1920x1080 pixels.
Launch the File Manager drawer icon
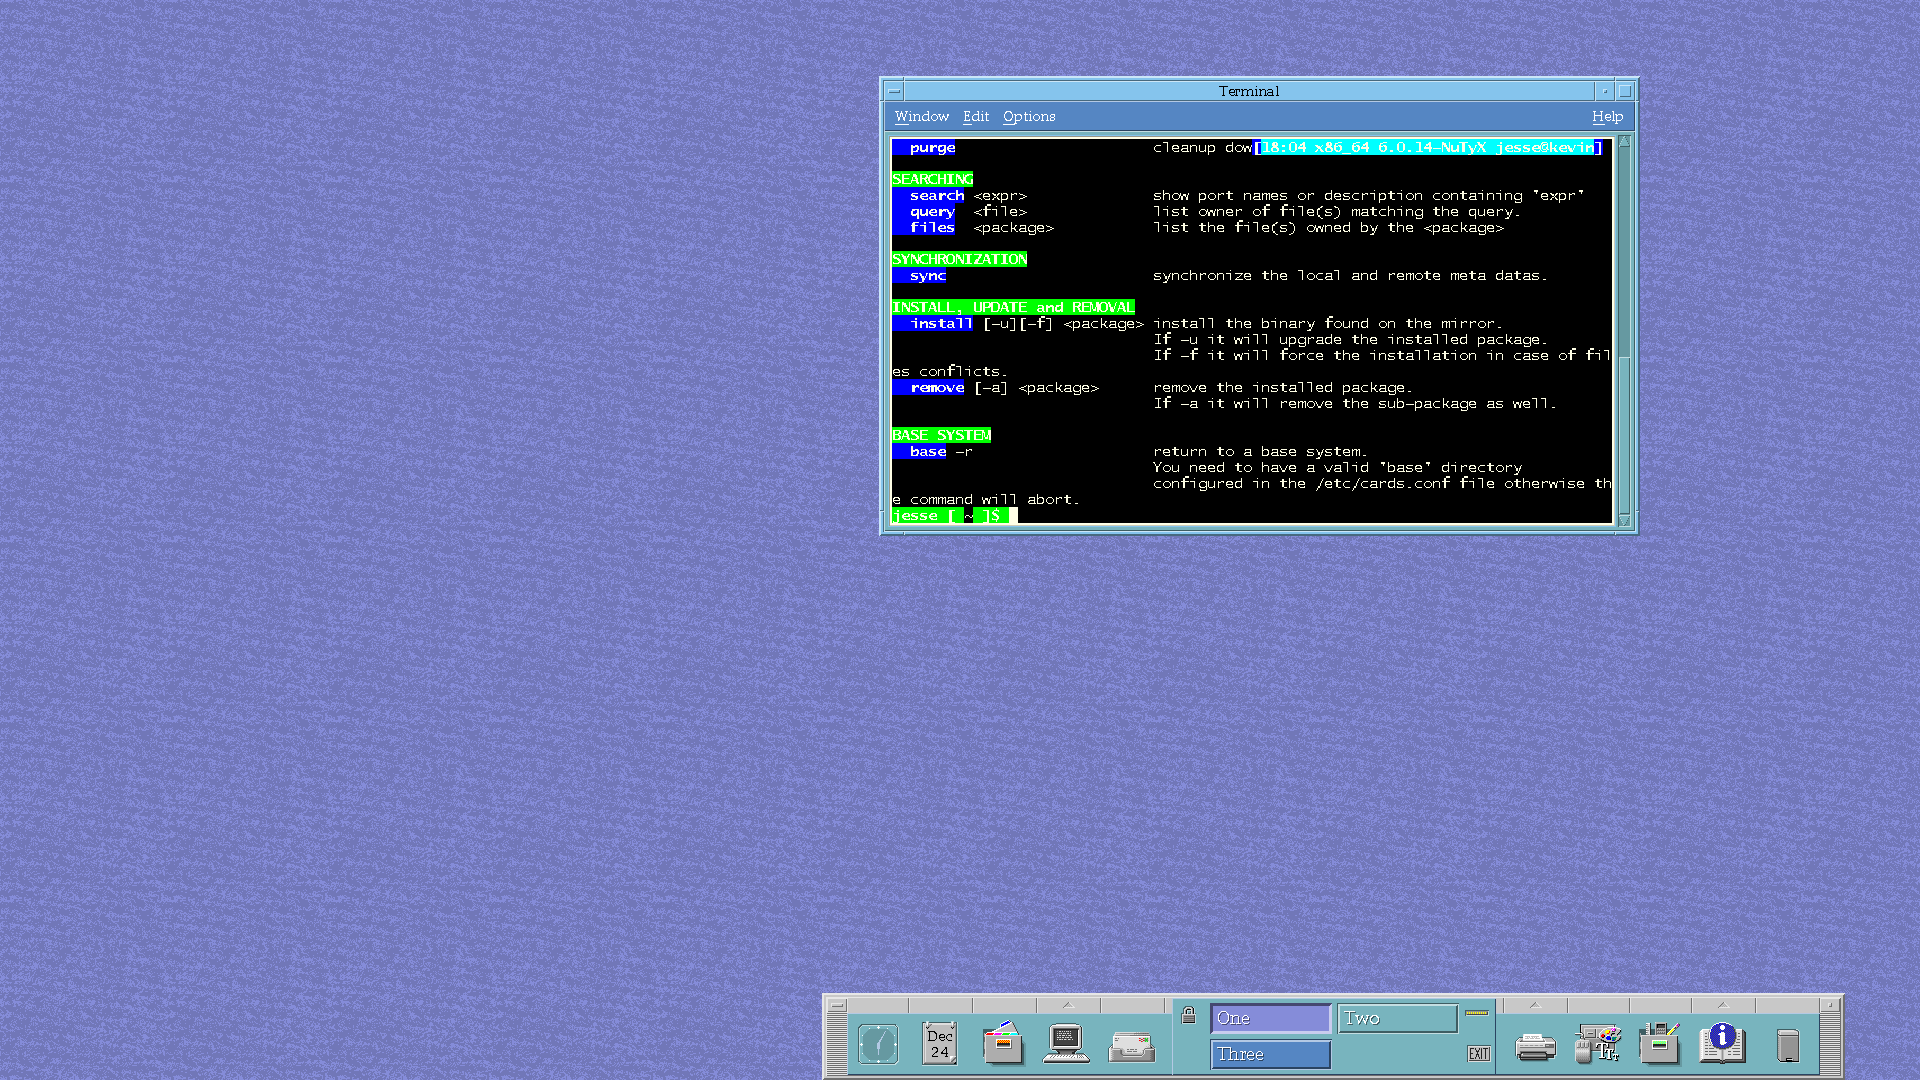click(1003, 1043)
